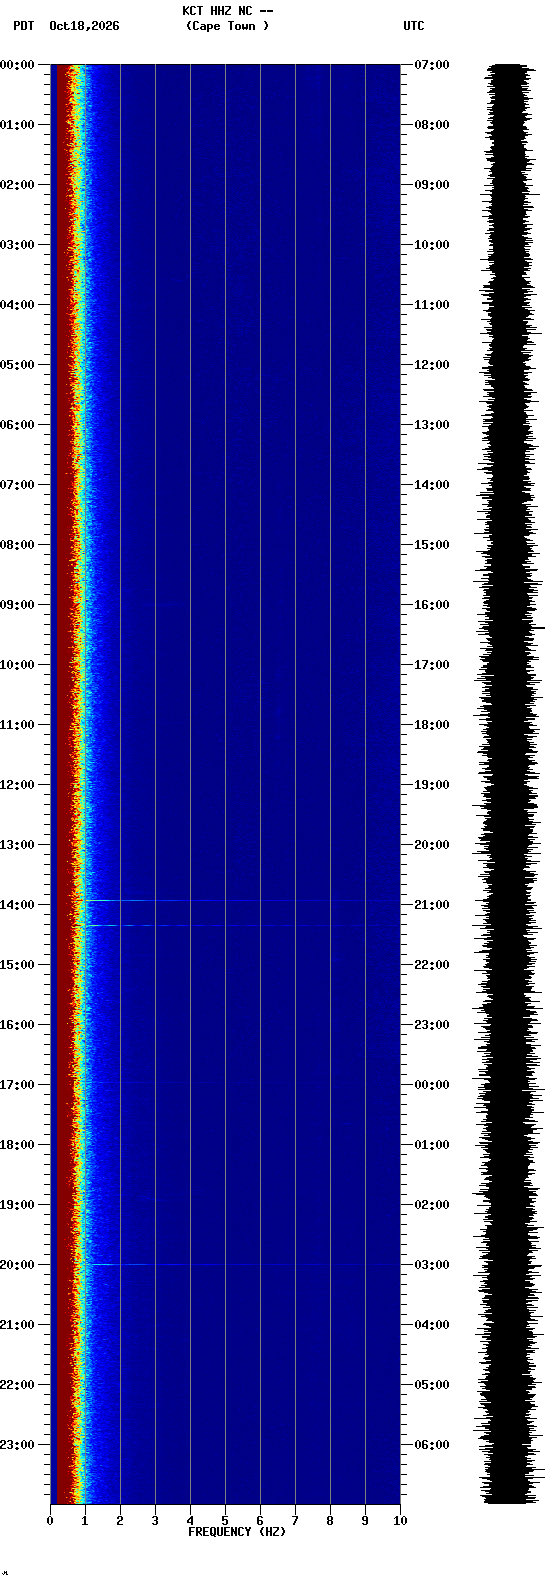
Task: Click the PDT axis label 02:00
Action: pyautogui.click(x=17, y=185)
